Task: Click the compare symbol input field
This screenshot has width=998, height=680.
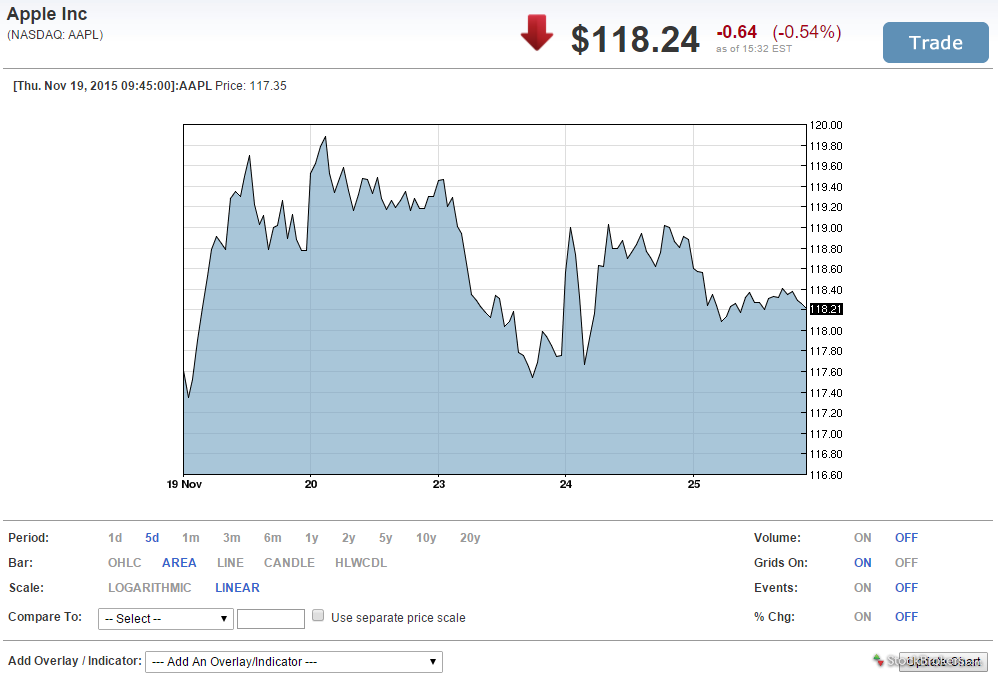Action: tap(271, 619)
